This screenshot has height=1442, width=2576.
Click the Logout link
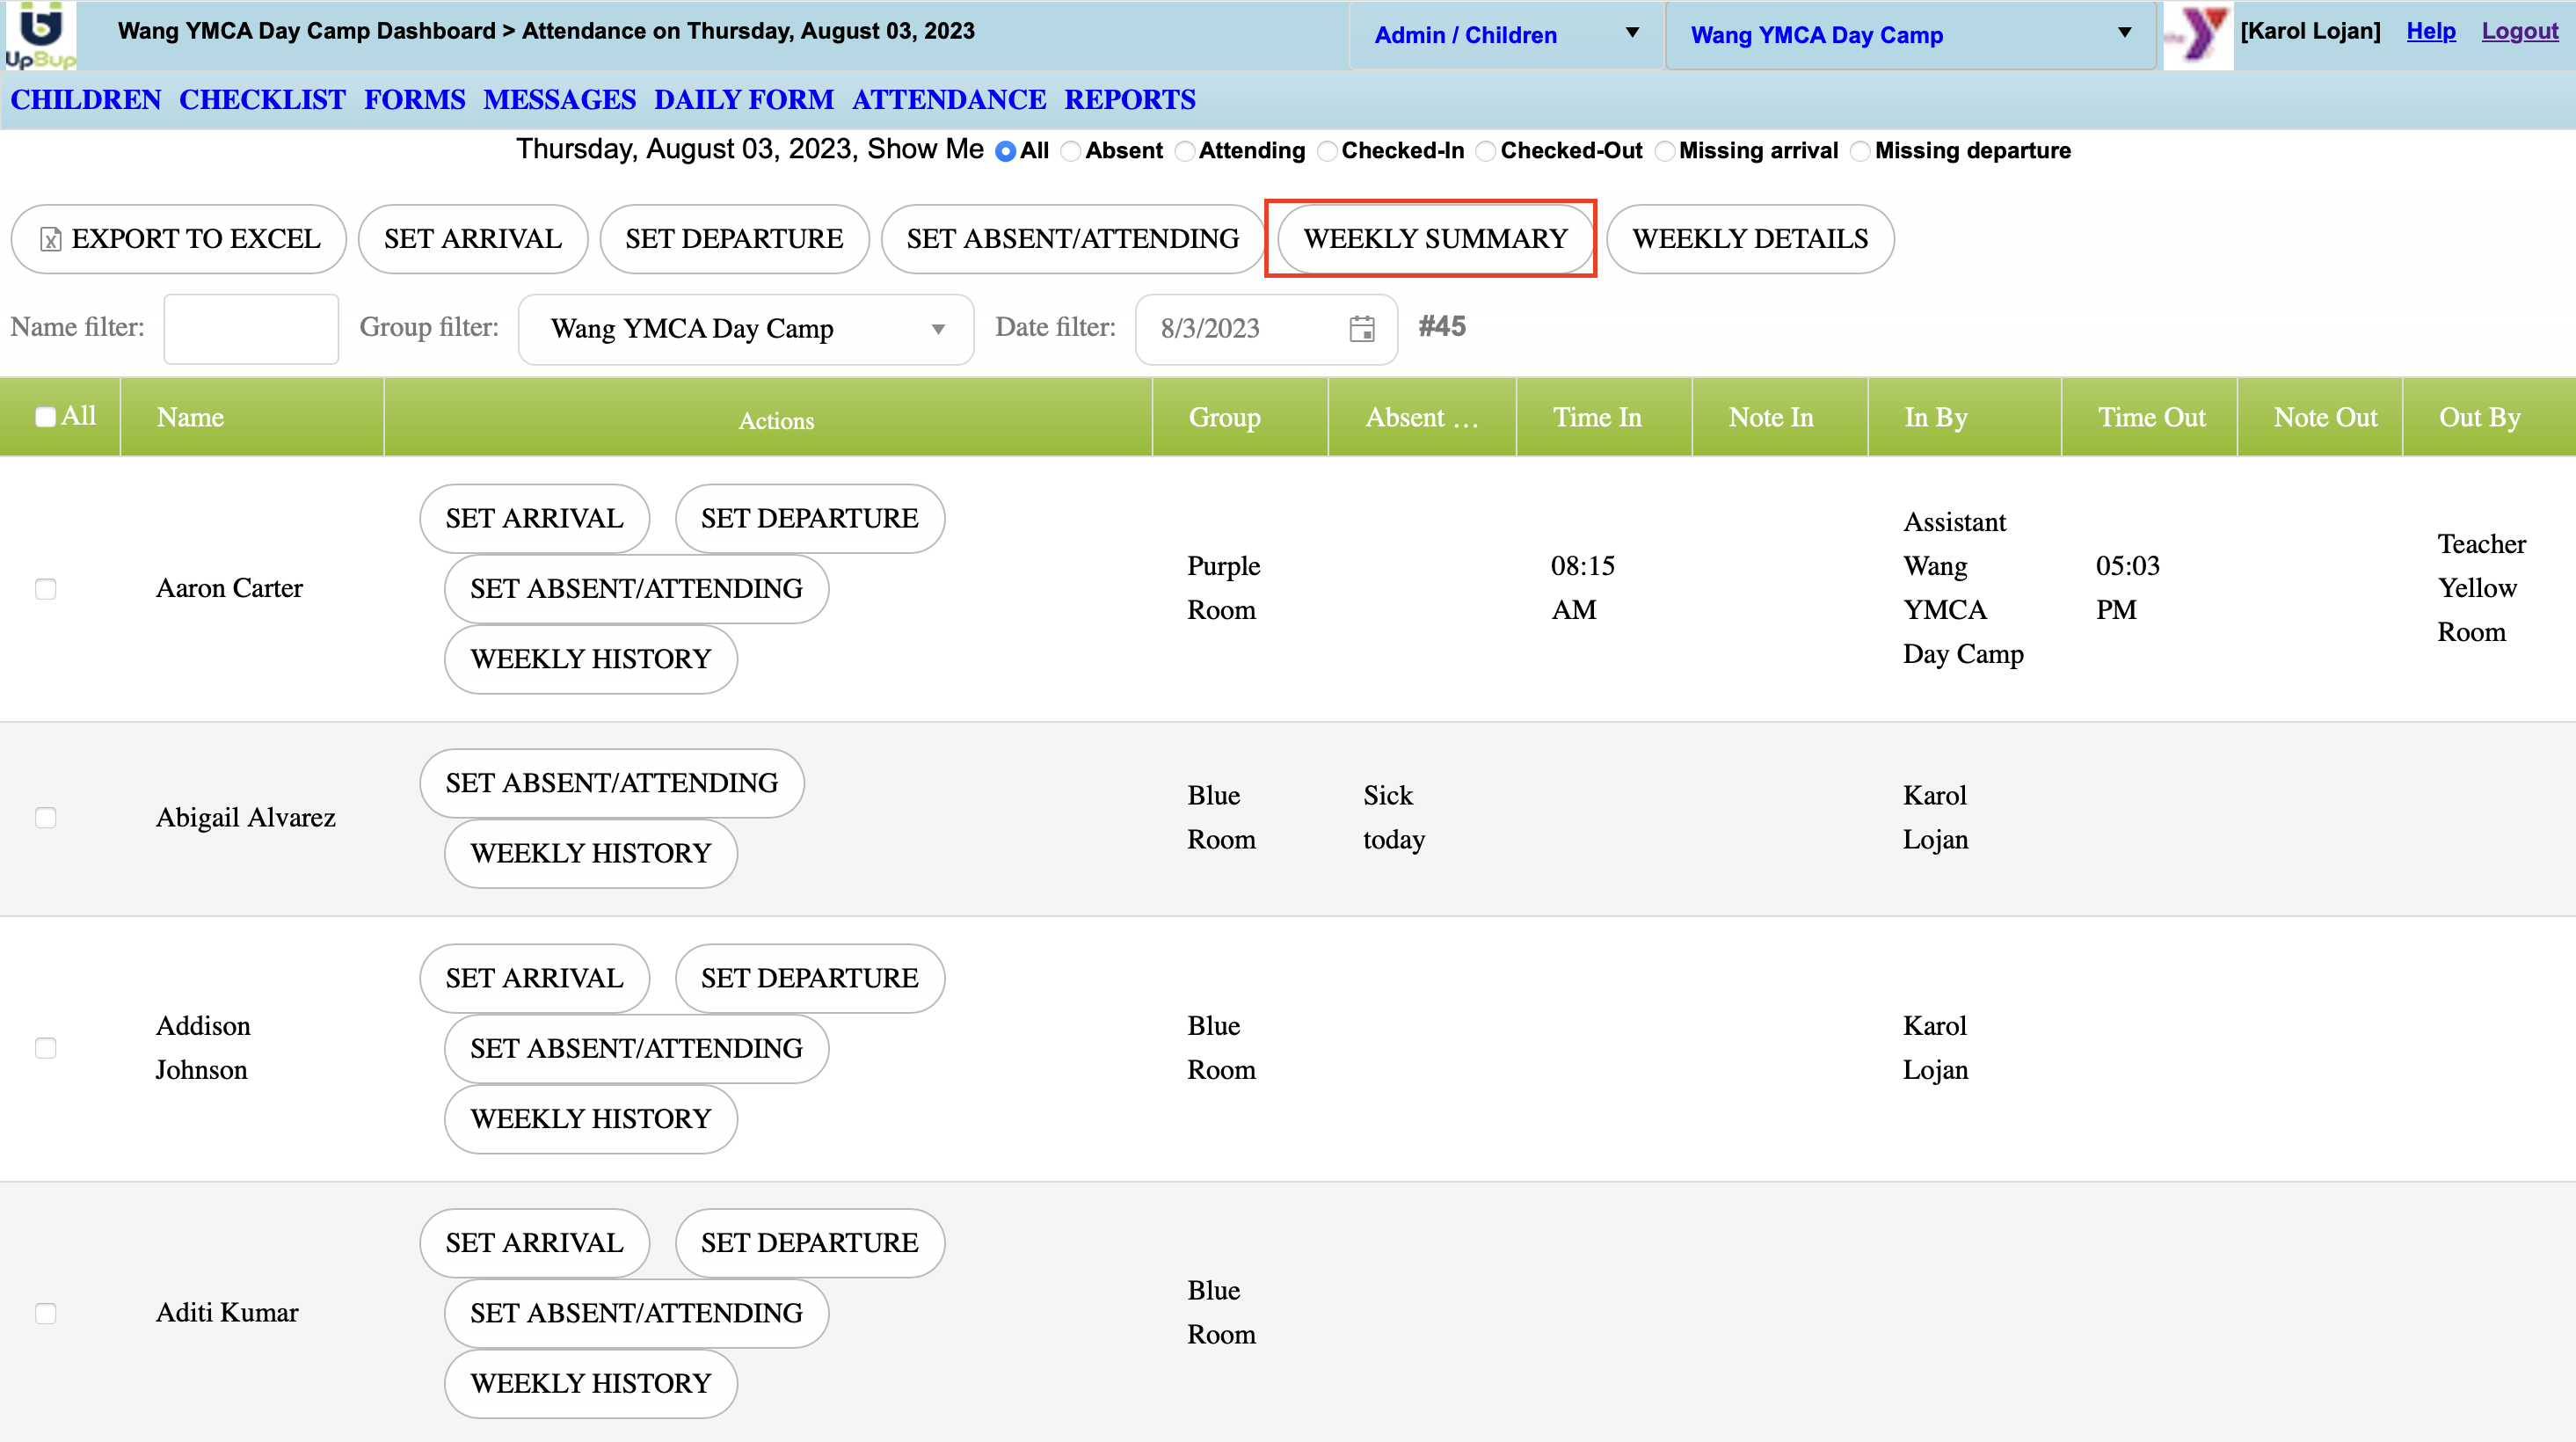[x=2518, y=31]
